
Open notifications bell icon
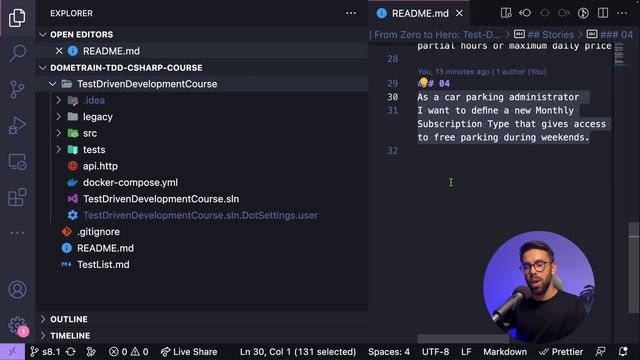pos(623,352)
